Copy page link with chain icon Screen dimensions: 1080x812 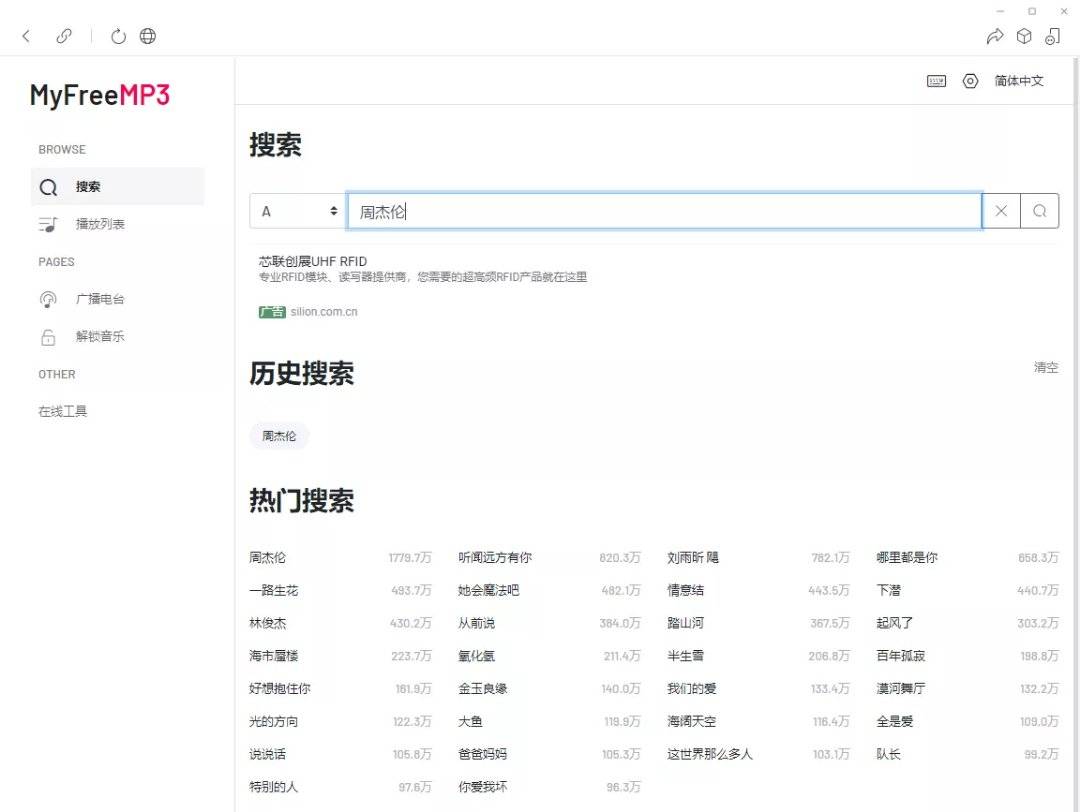(x=64, y=36)
